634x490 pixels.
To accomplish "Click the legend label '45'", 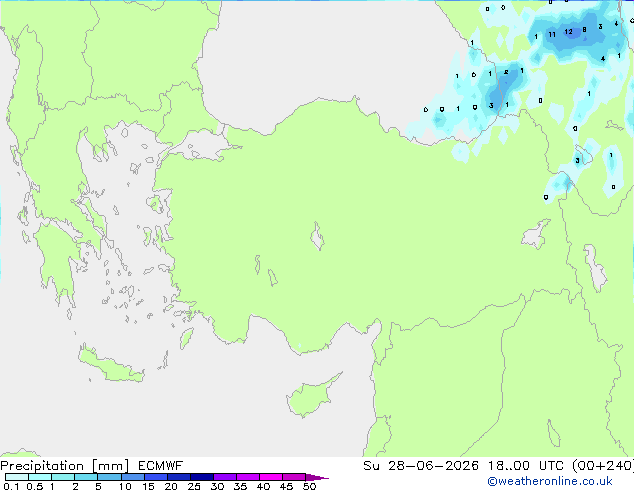I will (x=286, y=486).
